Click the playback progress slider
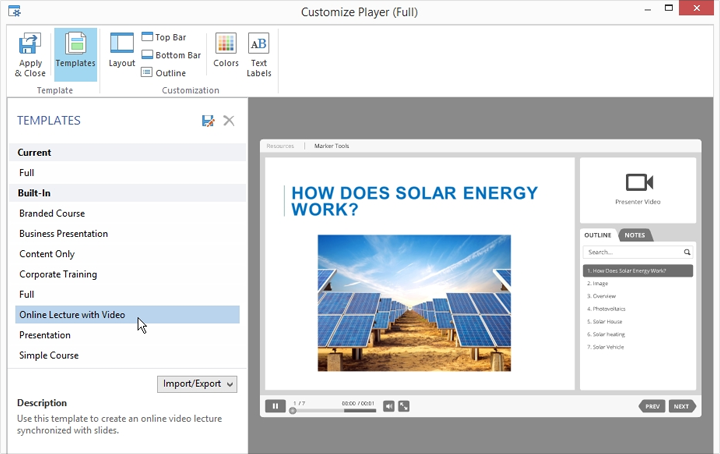 tap(334, 410)
